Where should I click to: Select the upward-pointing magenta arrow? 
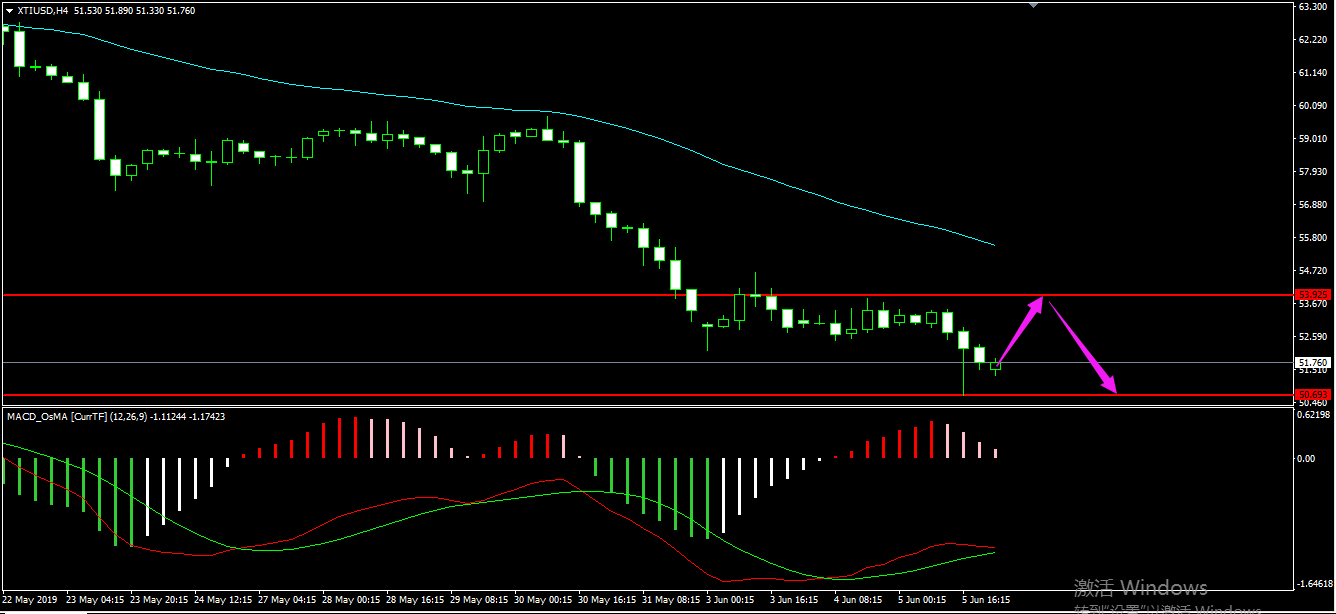coord(1021,331)
